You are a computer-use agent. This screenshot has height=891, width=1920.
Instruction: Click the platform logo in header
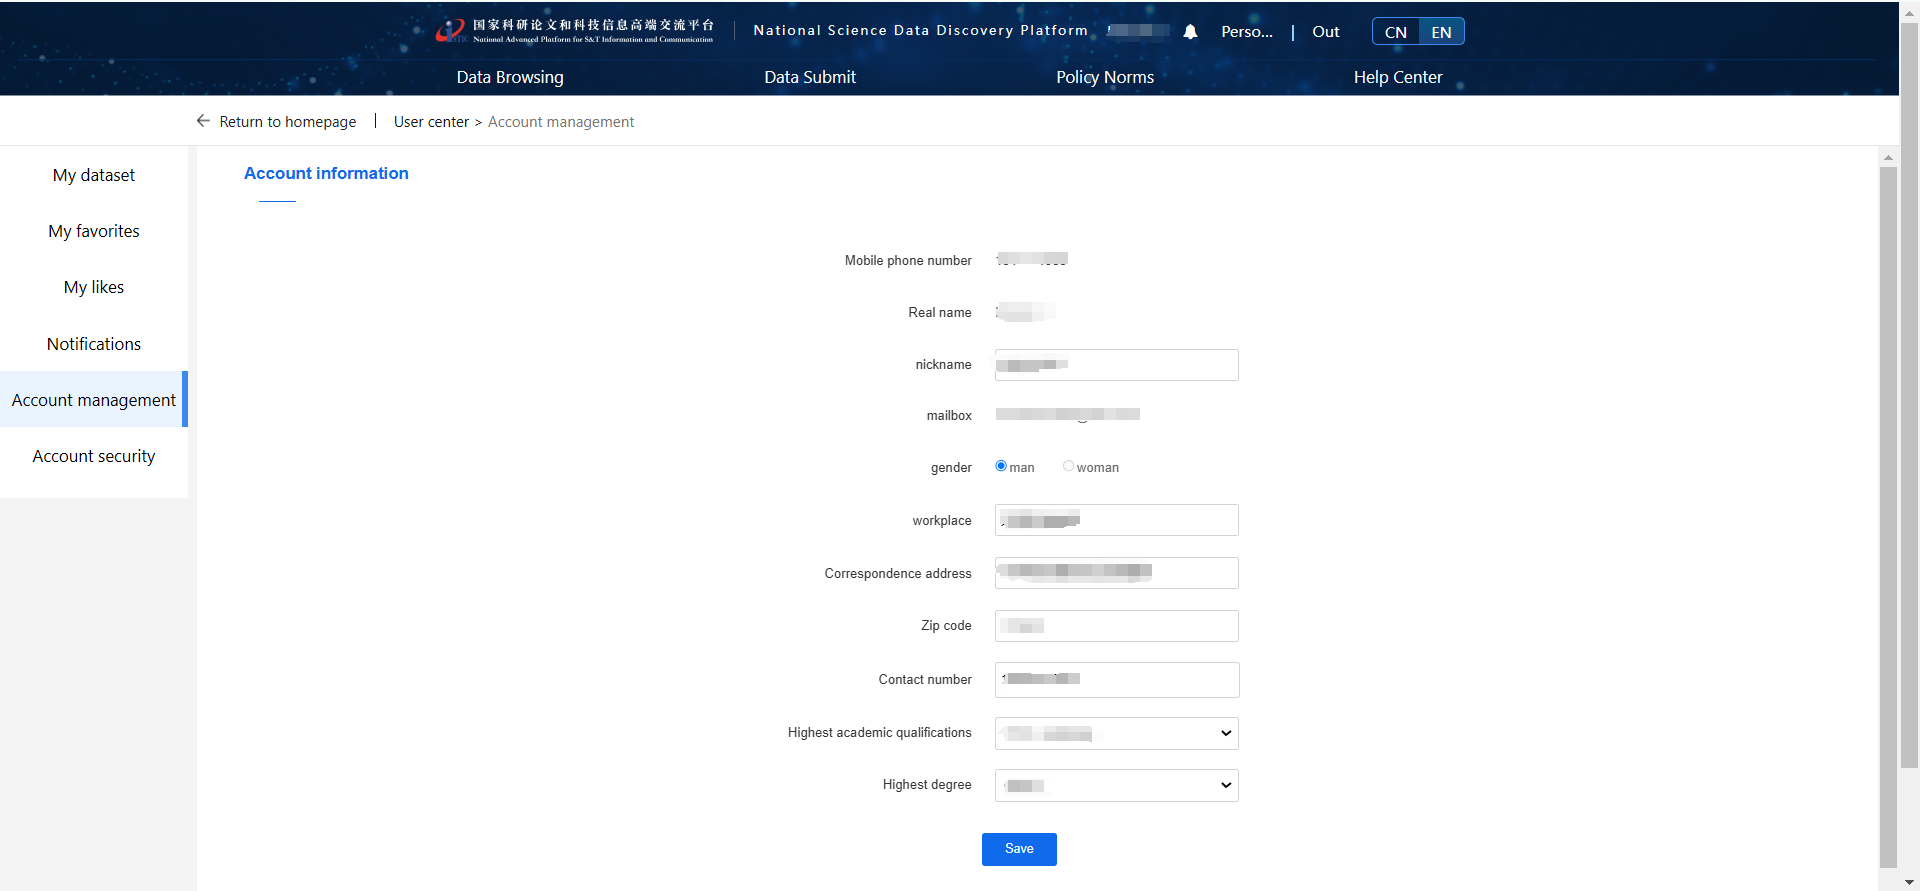click(575, 31)
